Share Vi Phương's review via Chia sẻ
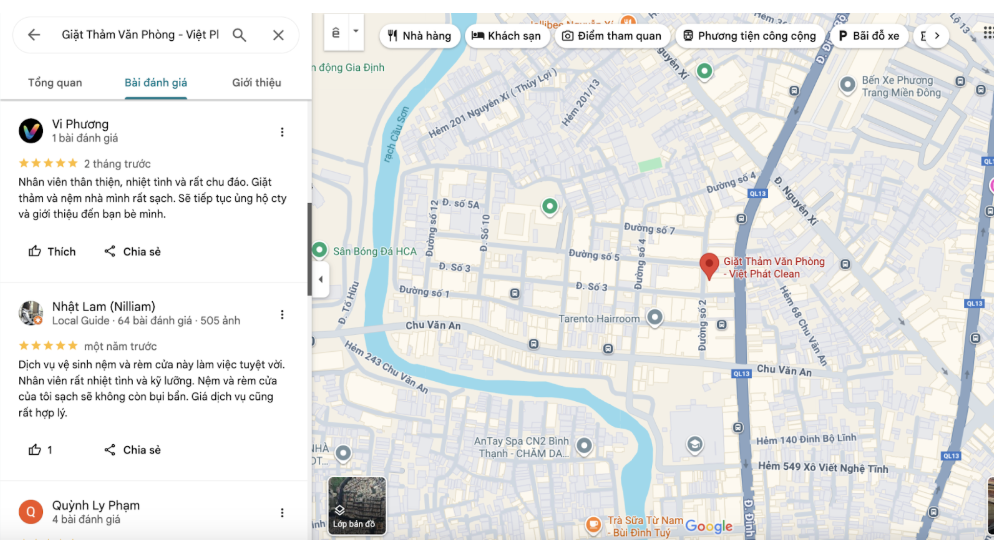Screen dimensions: 994x541 pyautogui.click(x=132, y=252)
